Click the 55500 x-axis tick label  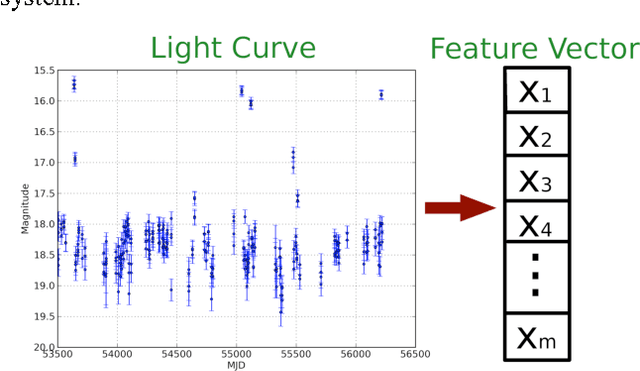tap(296, 354)
